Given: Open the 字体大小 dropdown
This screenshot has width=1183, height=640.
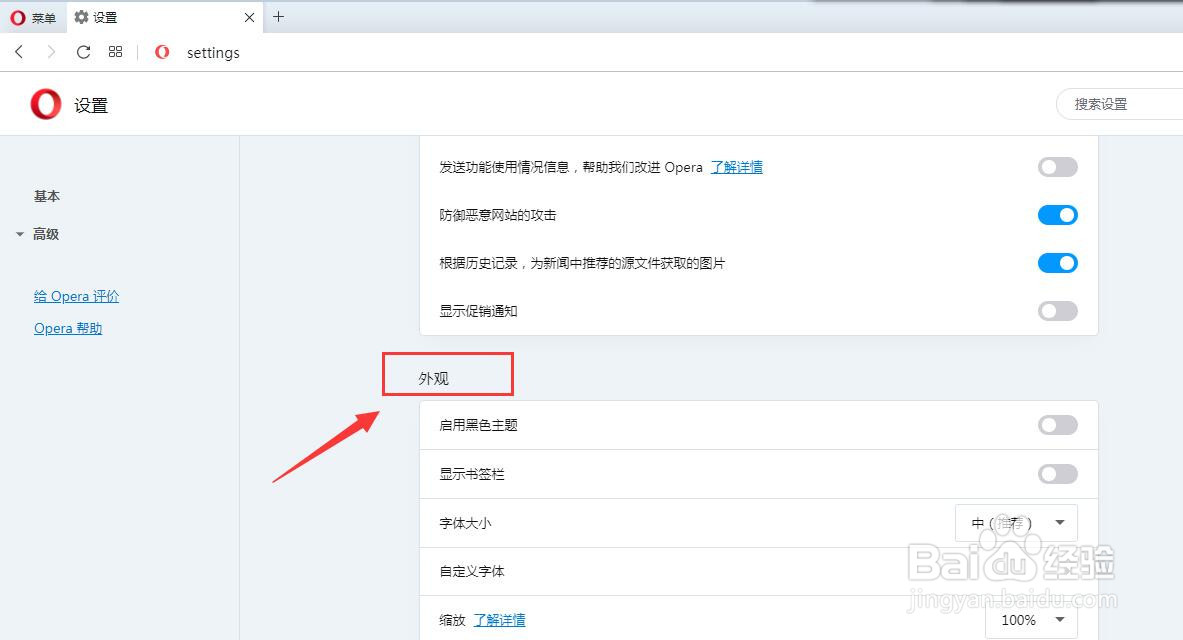Looking at the screenshot, I should pos(1016,522).
